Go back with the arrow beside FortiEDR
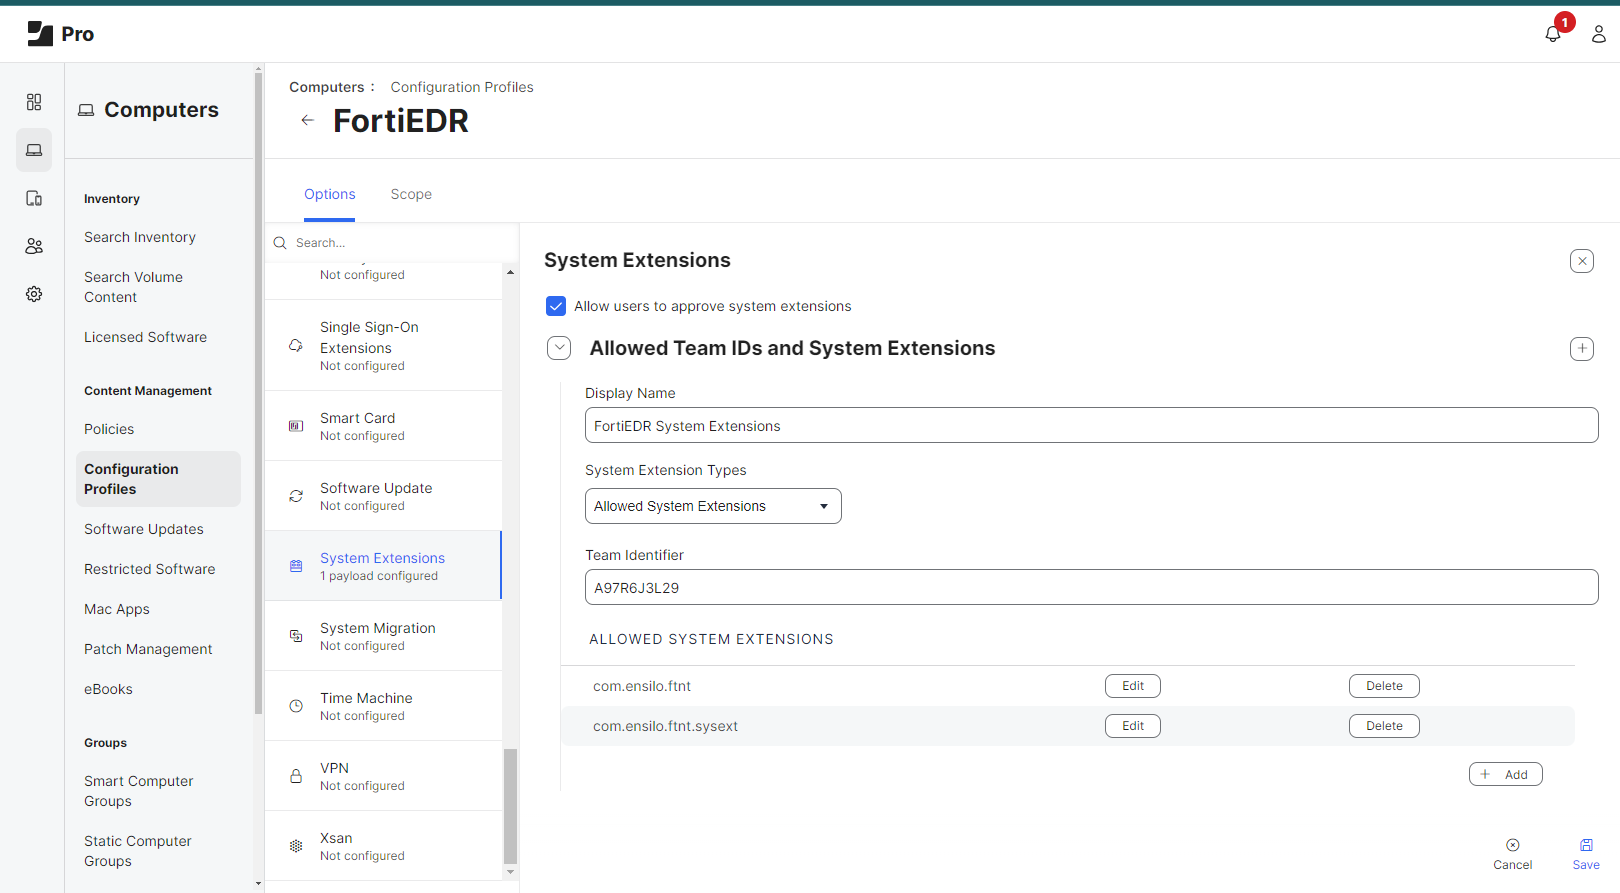The width and height of the screenshot is (1620, 893). pos(307,120)
